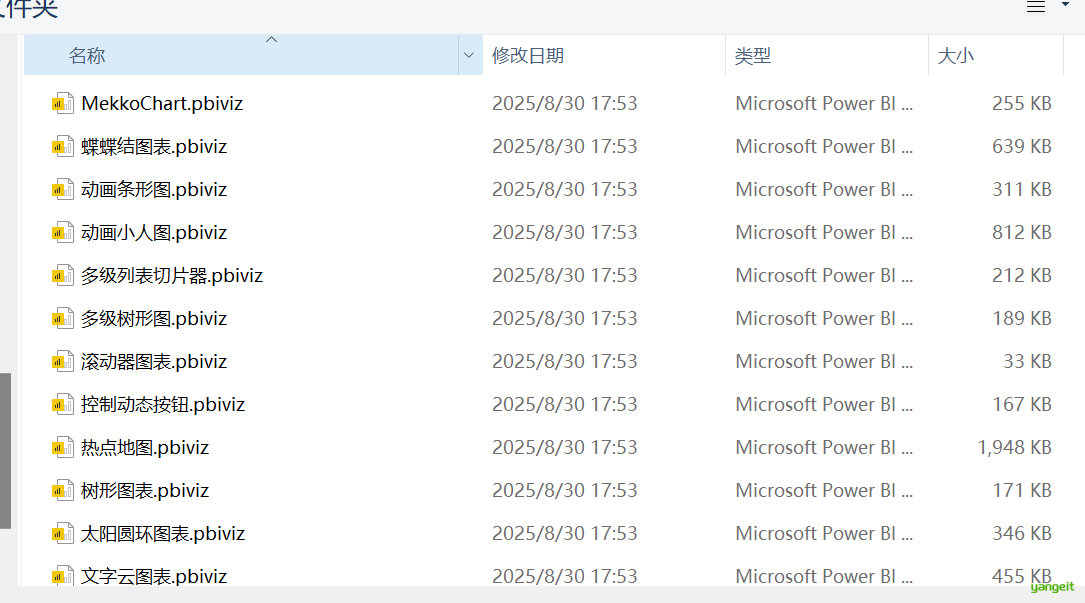Select the 多级树形图.pbiviz file name
Screen dimensions: 1085x603
(x=154, y=318)
